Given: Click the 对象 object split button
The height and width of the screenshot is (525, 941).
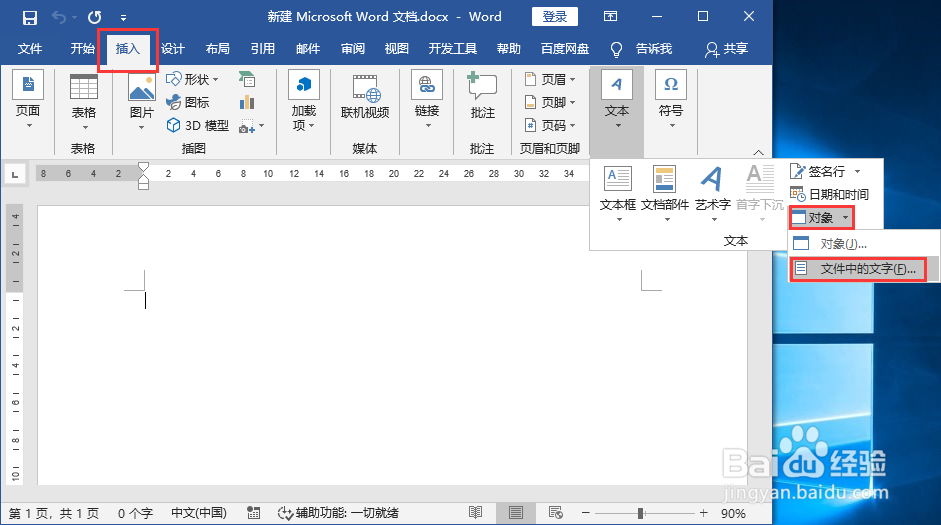Looking at the screenshot, I should coord(813,217).
